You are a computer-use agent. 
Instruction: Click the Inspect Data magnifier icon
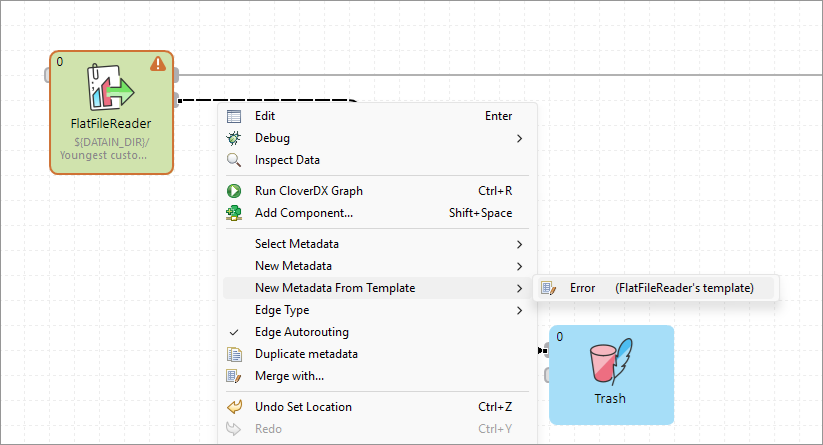coord(234,160)
